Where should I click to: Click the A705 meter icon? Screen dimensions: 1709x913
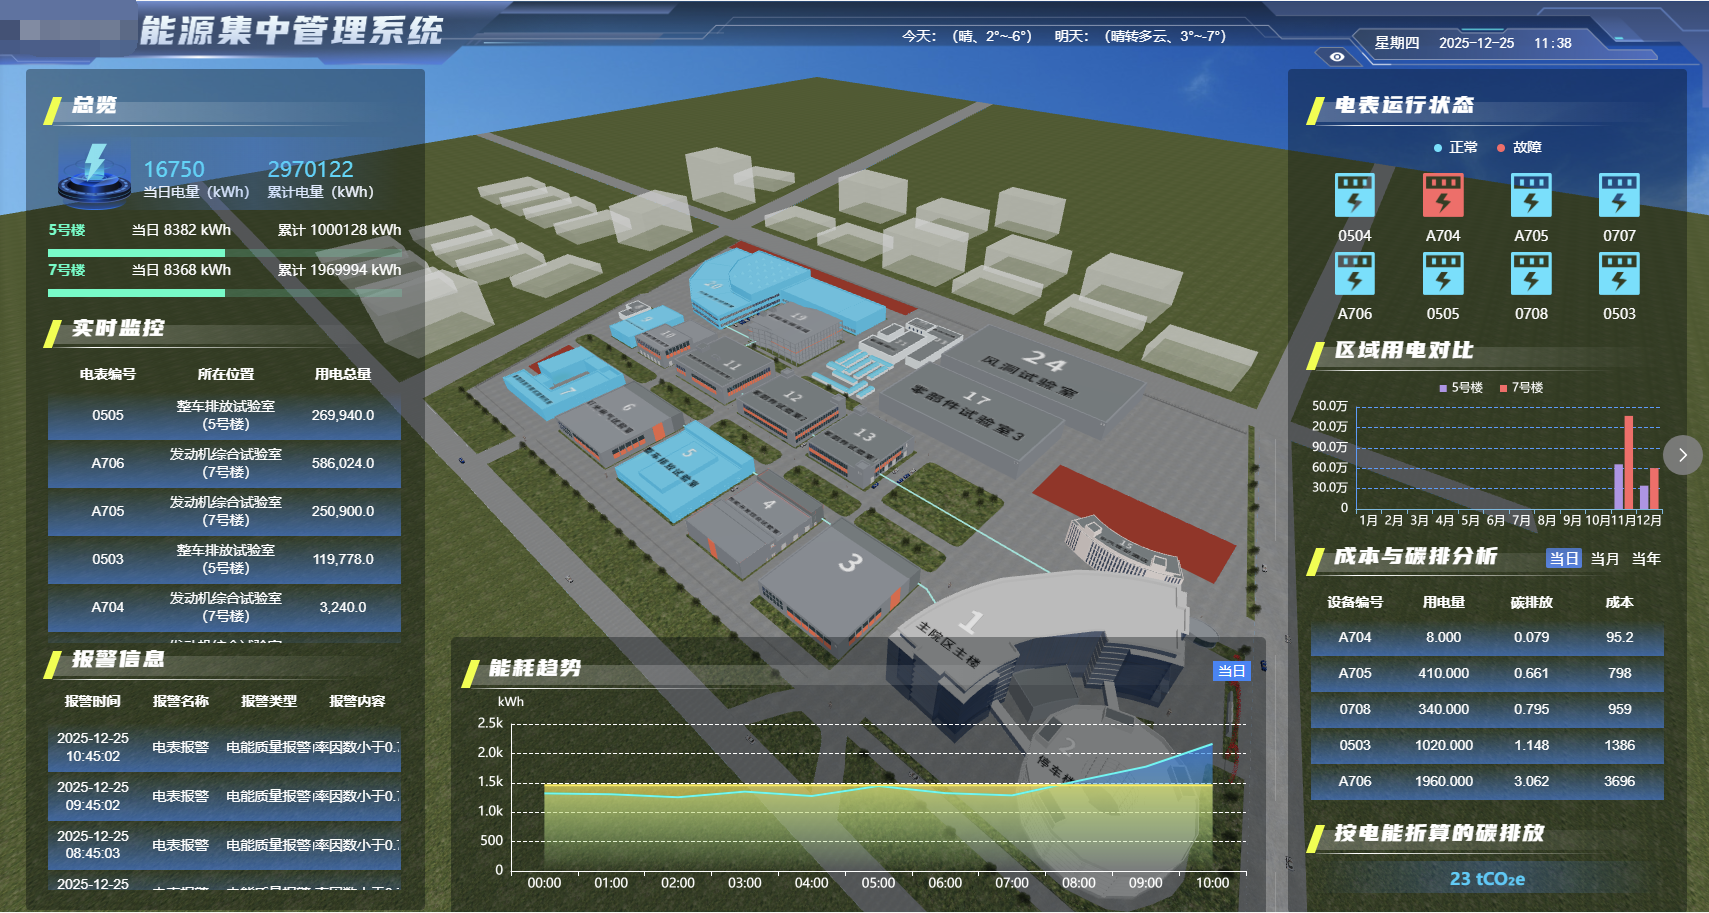point(1530,195)
